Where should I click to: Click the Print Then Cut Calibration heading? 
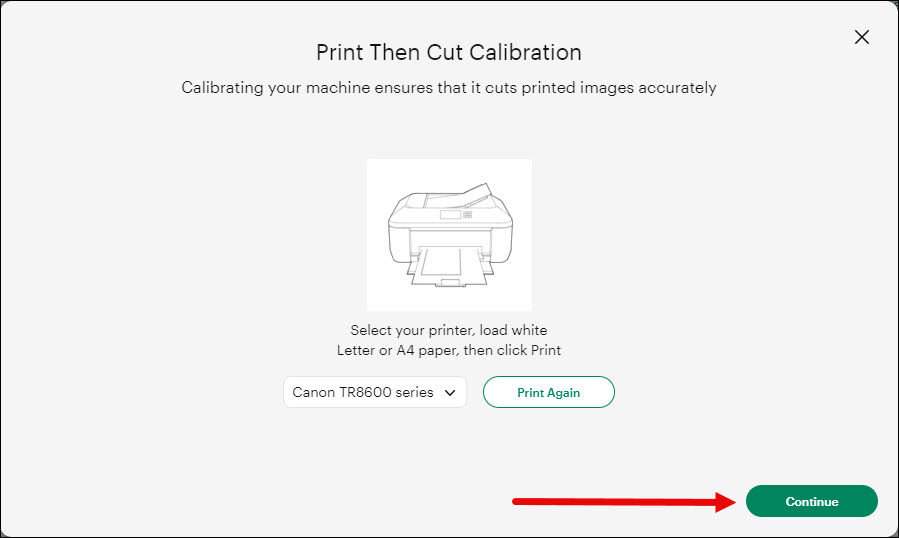449,52
